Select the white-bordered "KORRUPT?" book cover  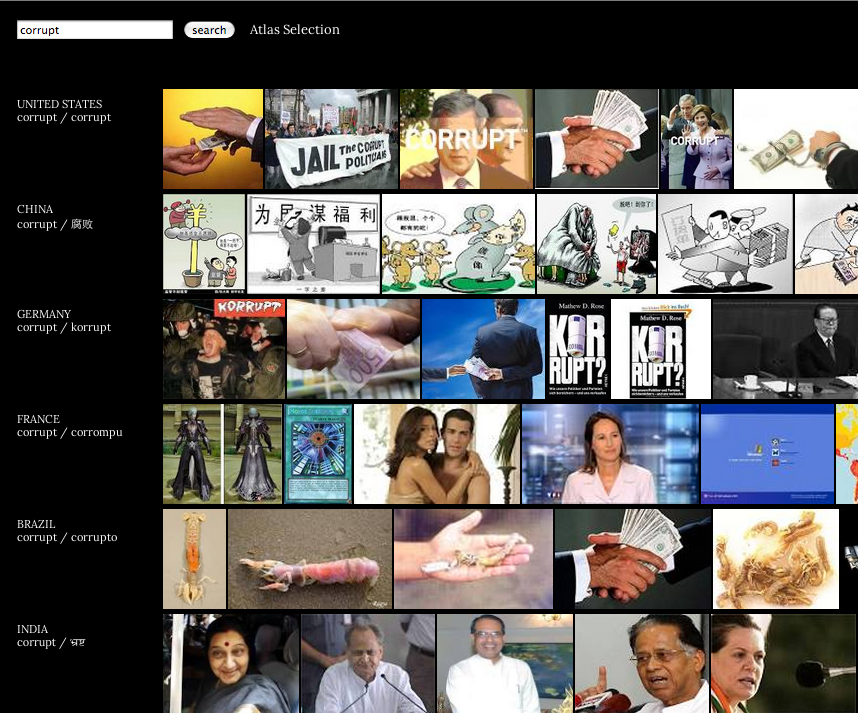tap(660, 349)
